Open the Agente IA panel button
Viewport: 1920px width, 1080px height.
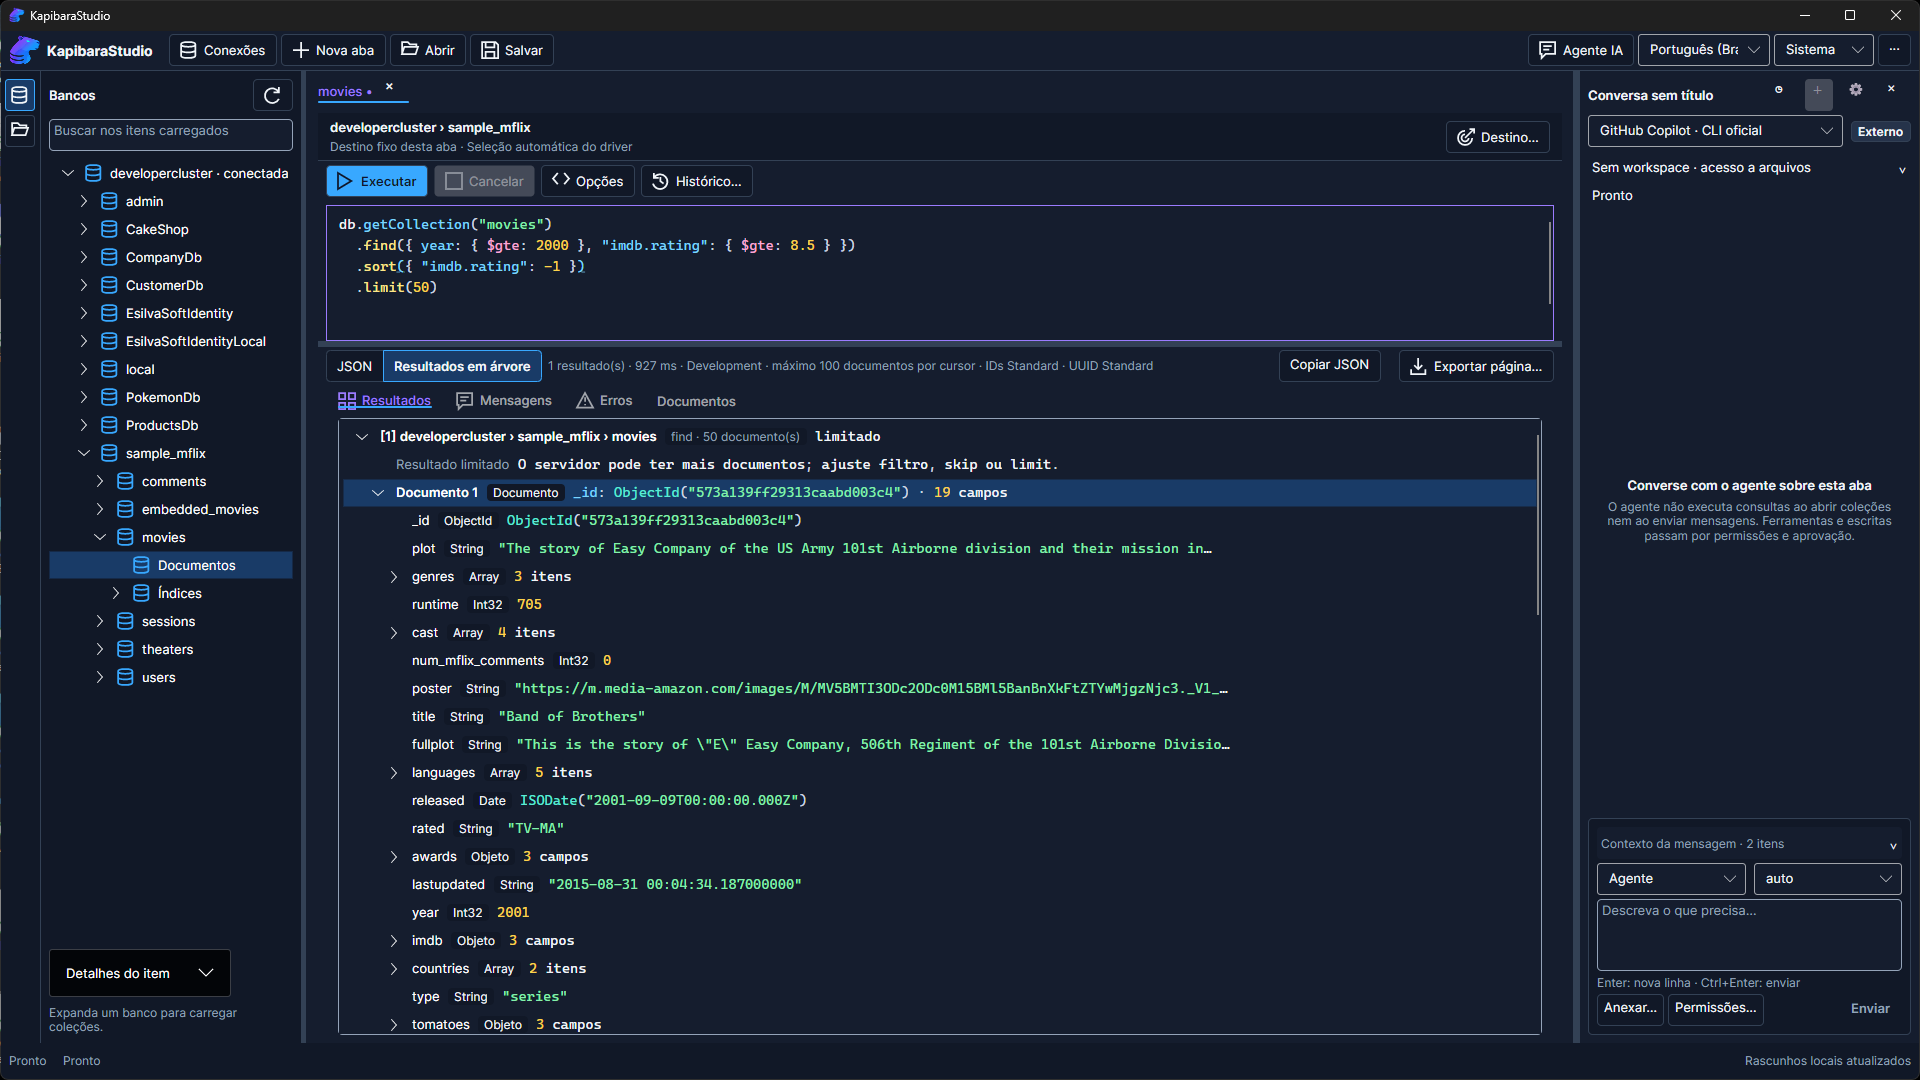pos(1580,50)
